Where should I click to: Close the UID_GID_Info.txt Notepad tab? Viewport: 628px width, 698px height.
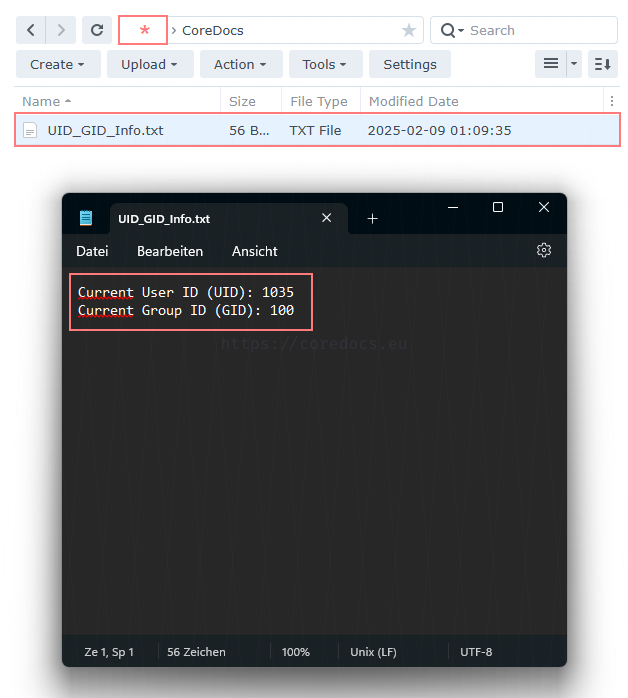point(326,218)
